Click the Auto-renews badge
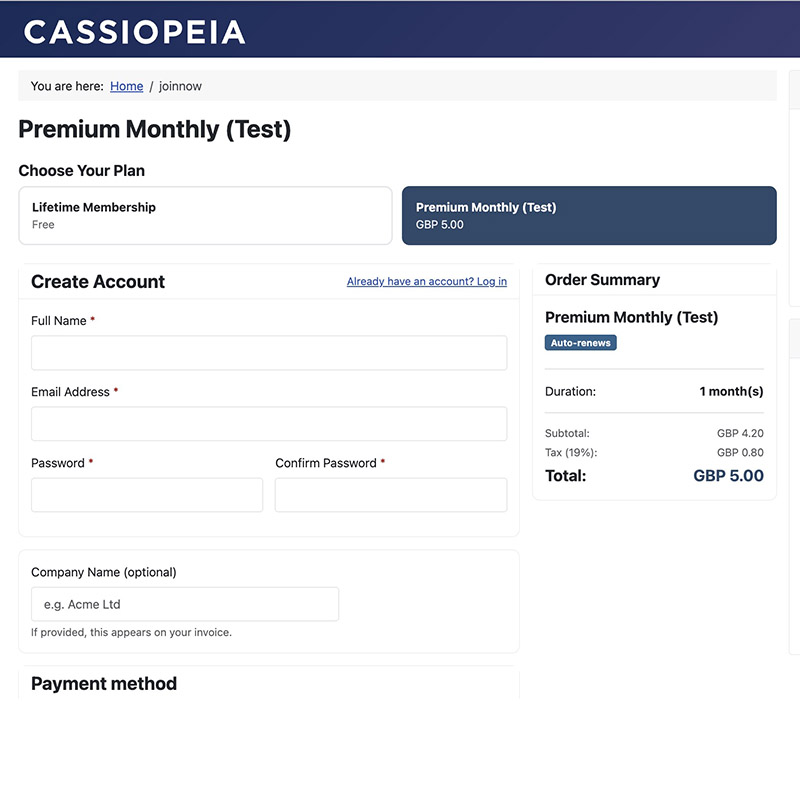This screenshot has height=800, width=800. 580,343
